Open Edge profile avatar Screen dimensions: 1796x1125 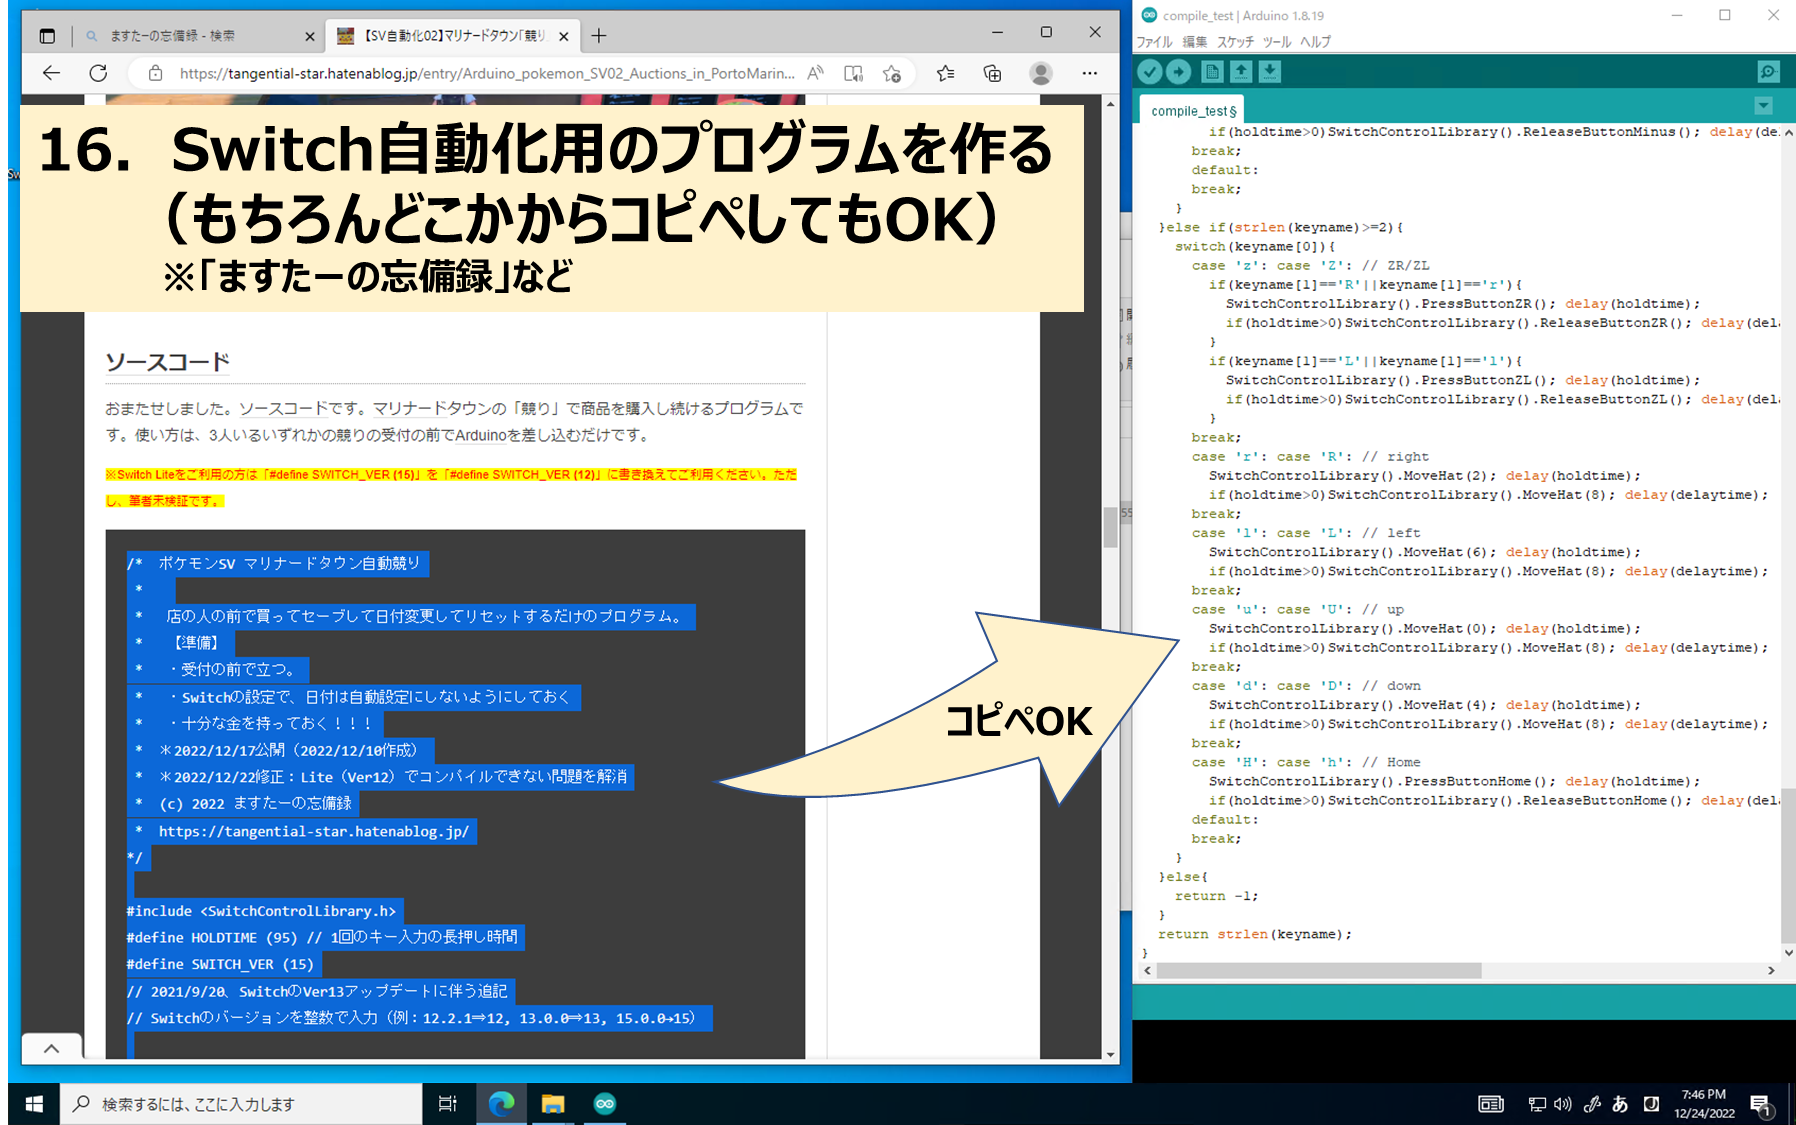[1041, 73]
